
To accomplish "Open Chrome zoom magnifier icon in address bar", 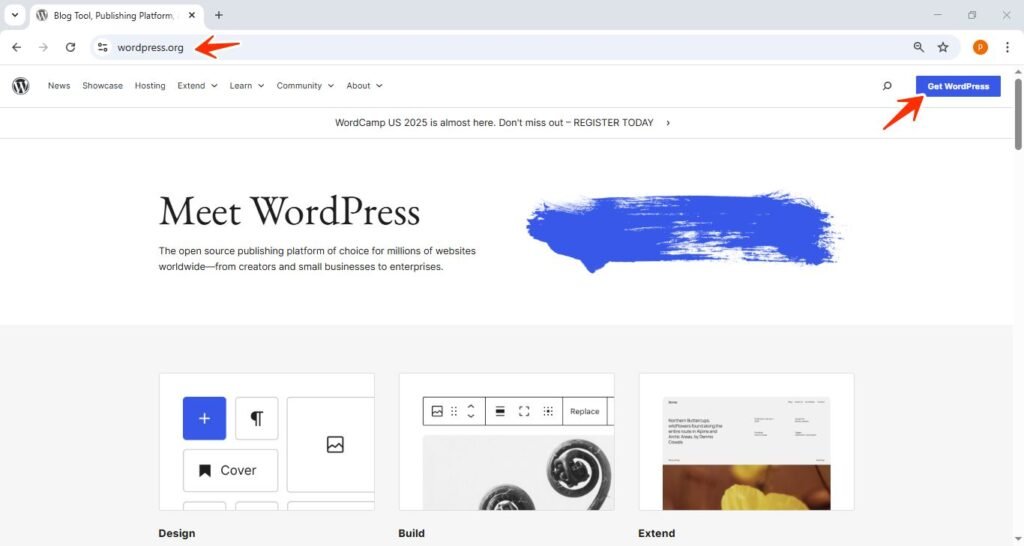I will [919, 47].
